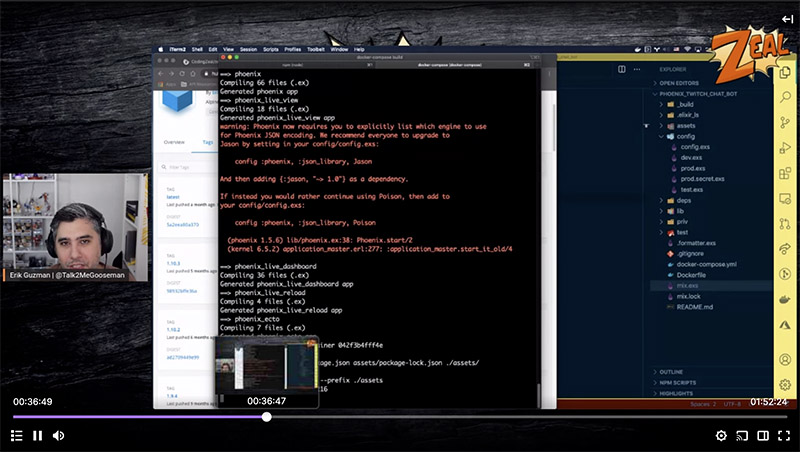
Task: Open video player settings gear
Action: (x=721, y=436)
